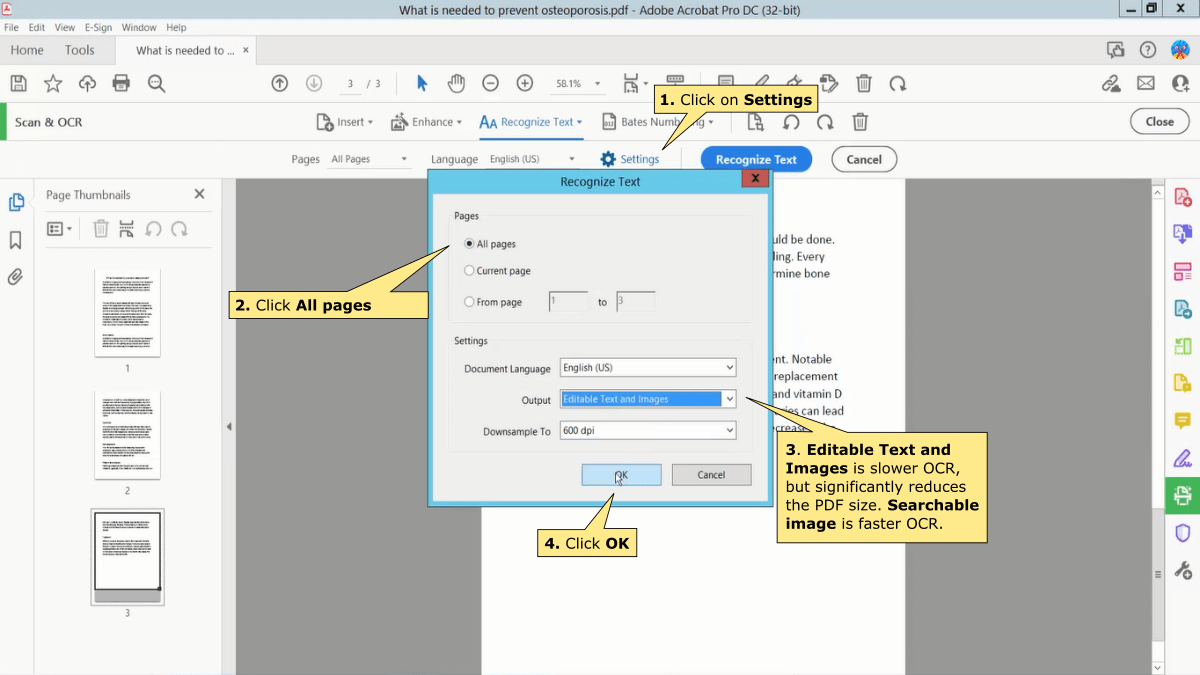Open the Attachments paperclip panel

point(14,278)
